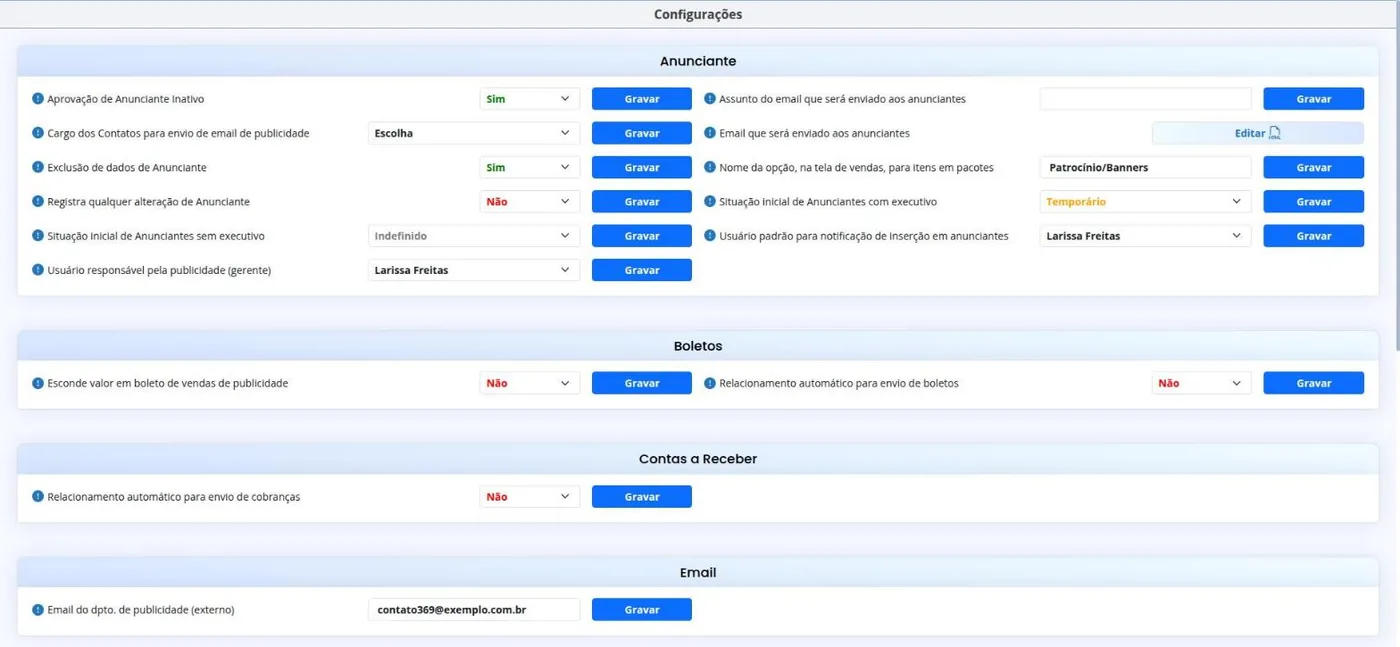Click Gravar for Nome da opção em pacotes
1400x647 pixels.
[x=1314, y=167]
